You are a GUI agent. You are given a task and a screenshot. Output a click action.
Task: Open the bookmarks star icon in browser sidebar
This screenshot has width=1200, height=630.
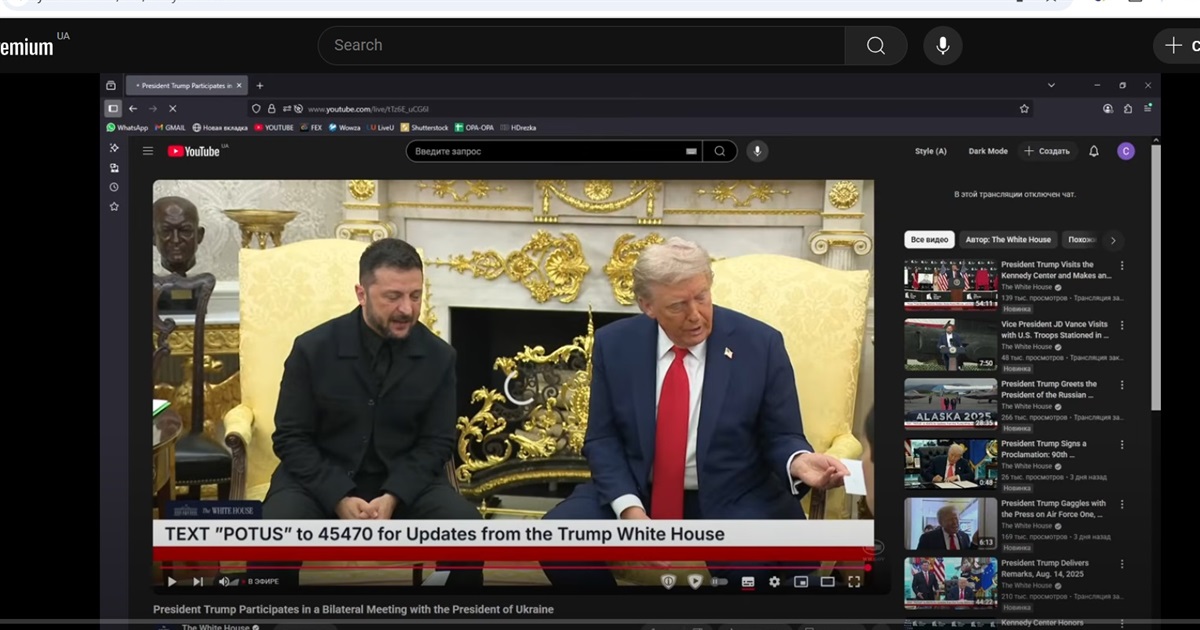tap(114, 207)
